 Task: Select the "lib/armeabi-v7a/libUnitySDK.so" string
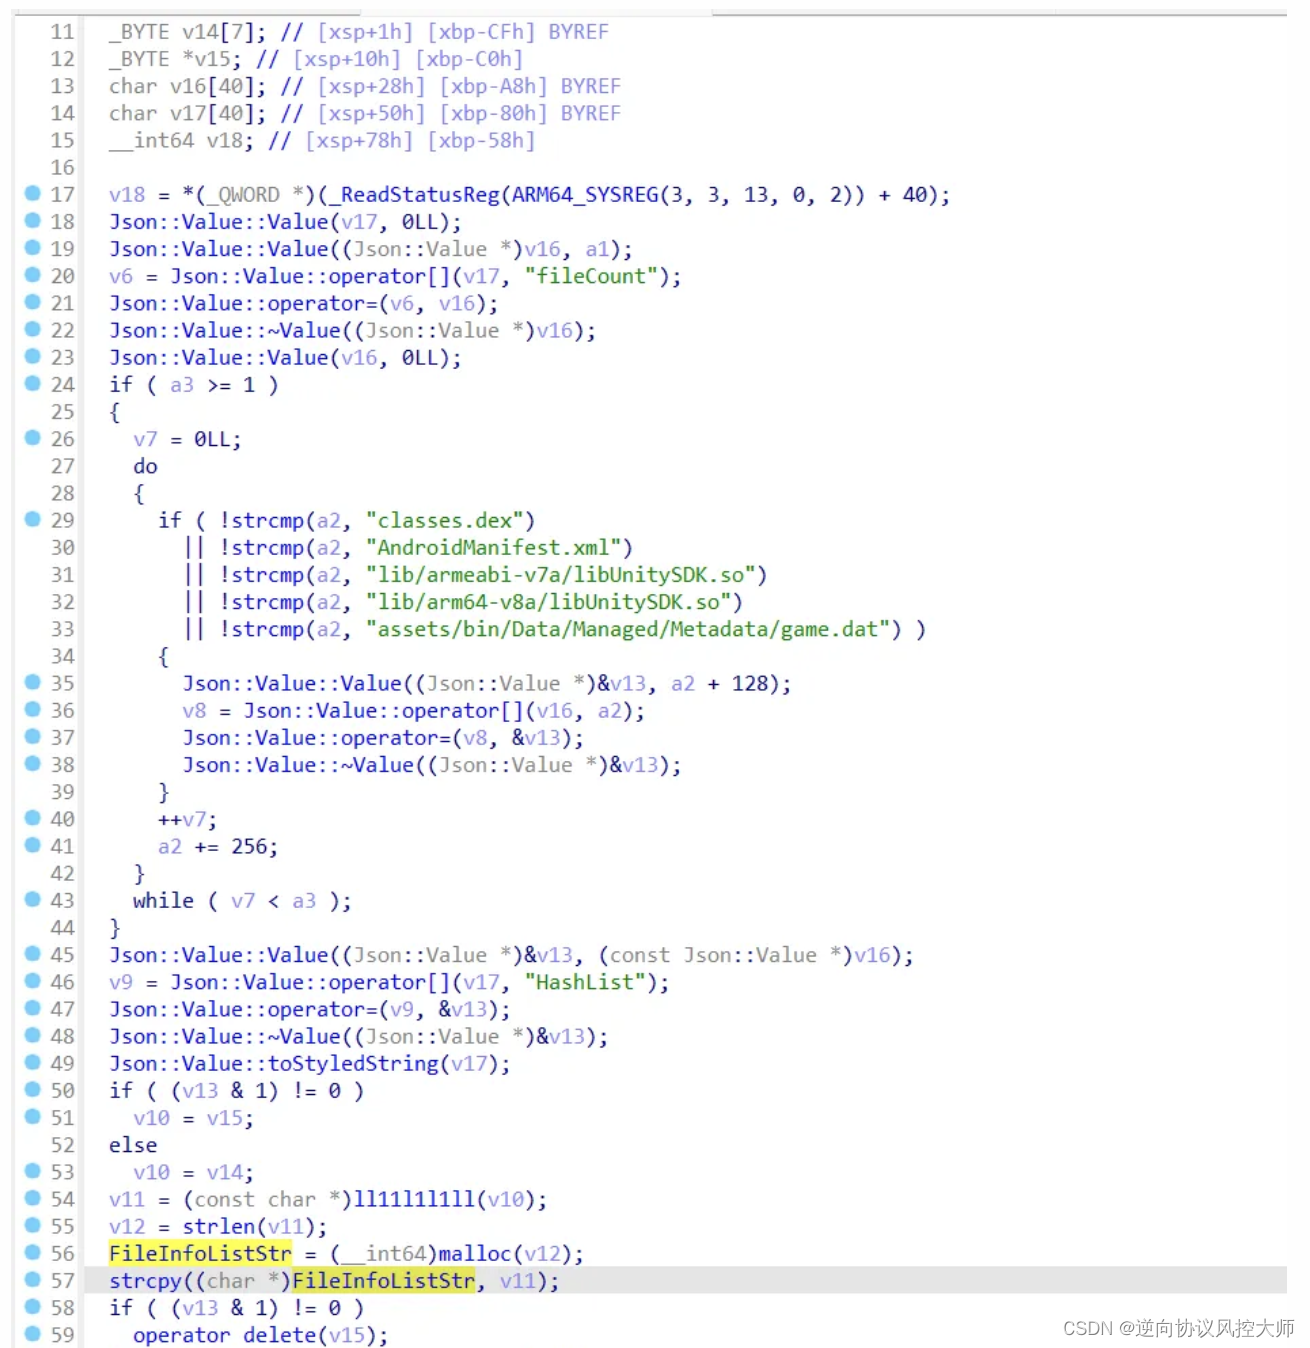560,575
